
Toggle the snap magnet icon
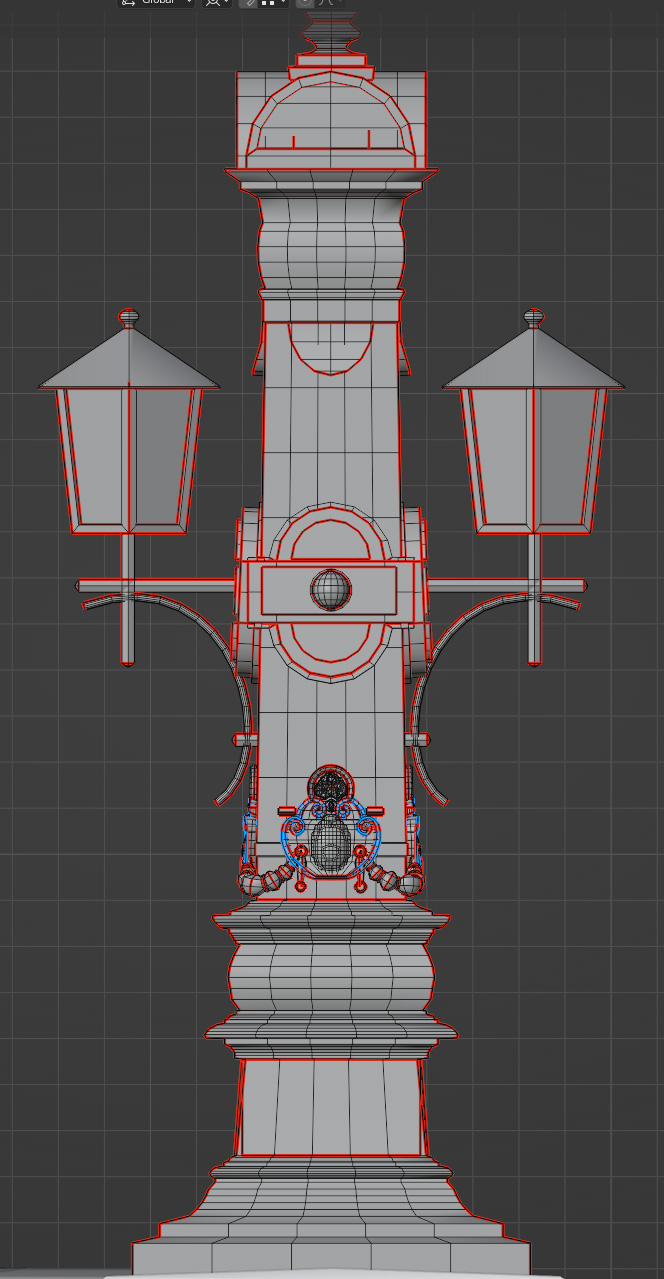tap(249, 3)
